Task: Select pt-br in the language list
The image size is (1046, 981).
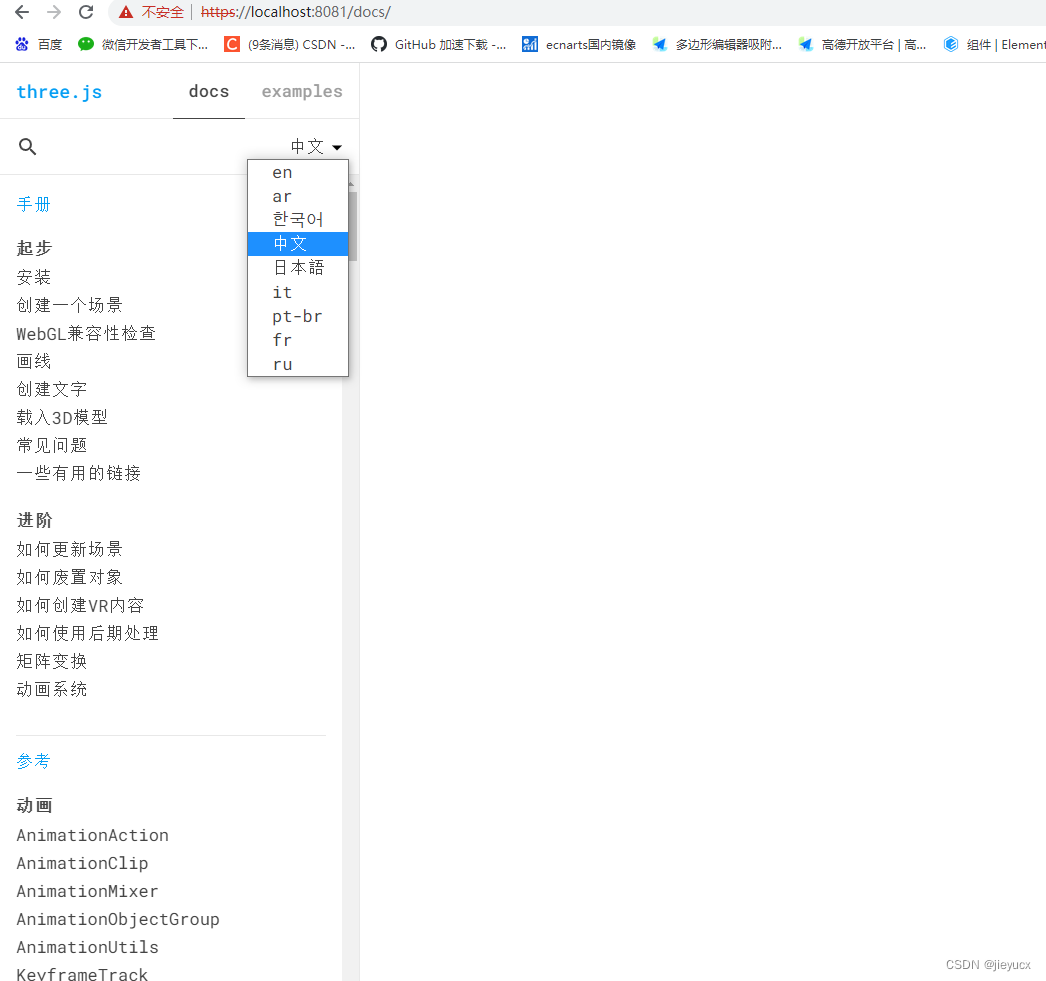Action: pos(298,316)
